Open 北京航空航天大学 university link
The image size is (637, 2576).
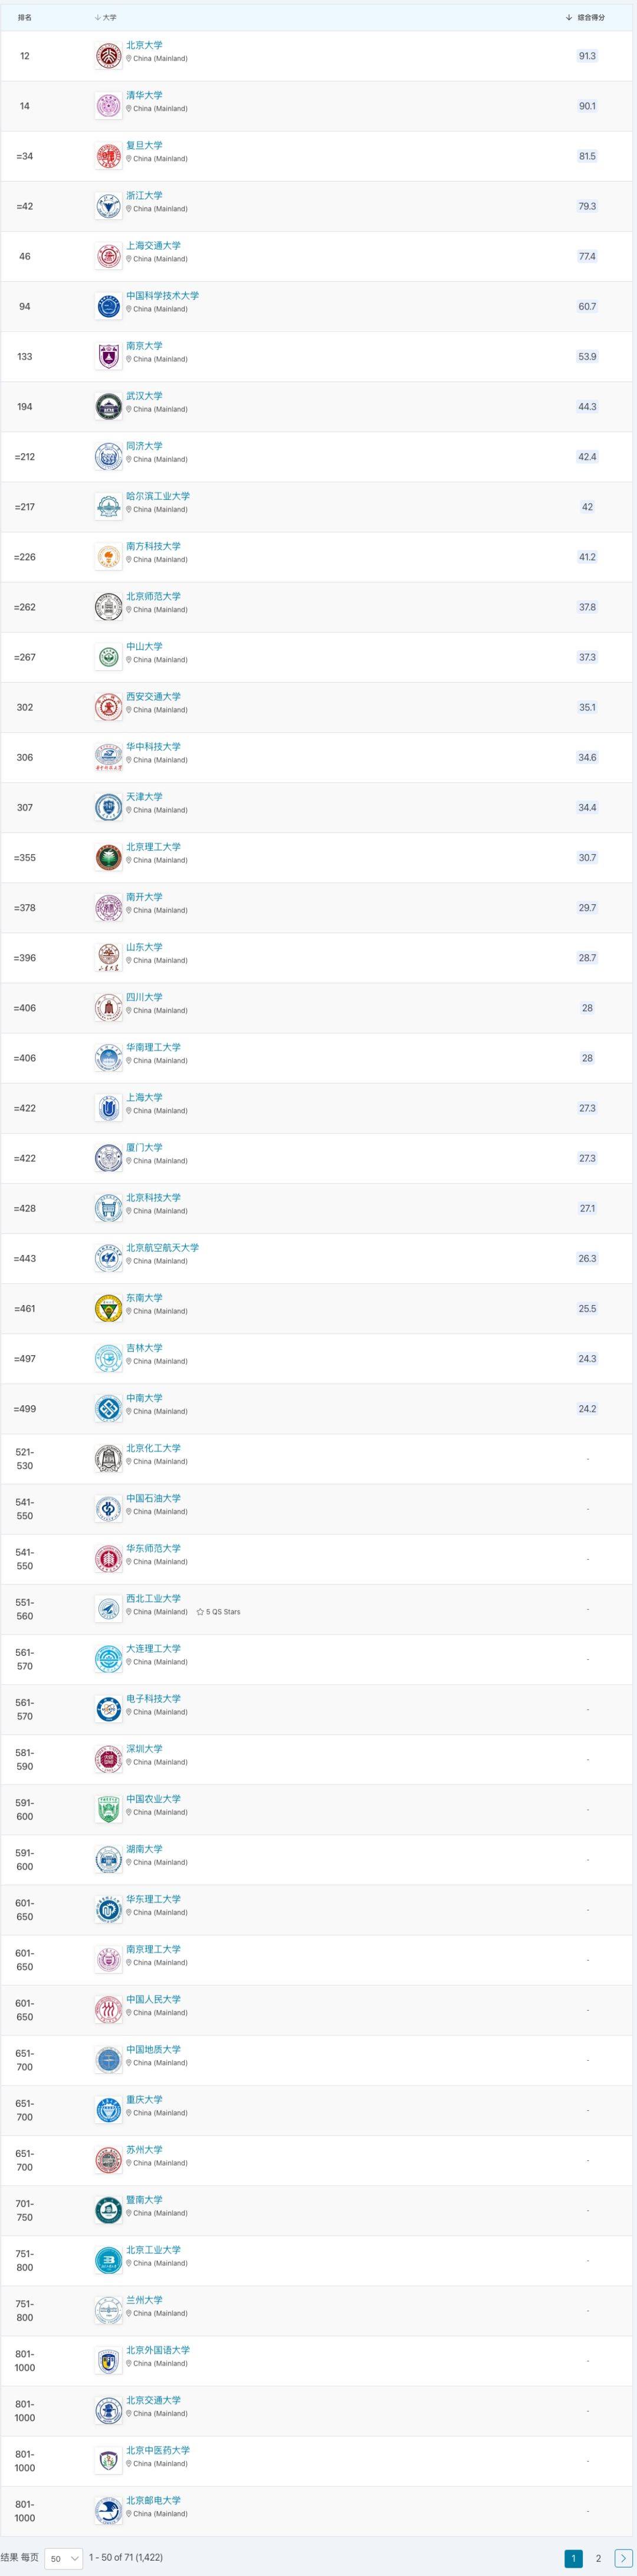coord(162,1248)
